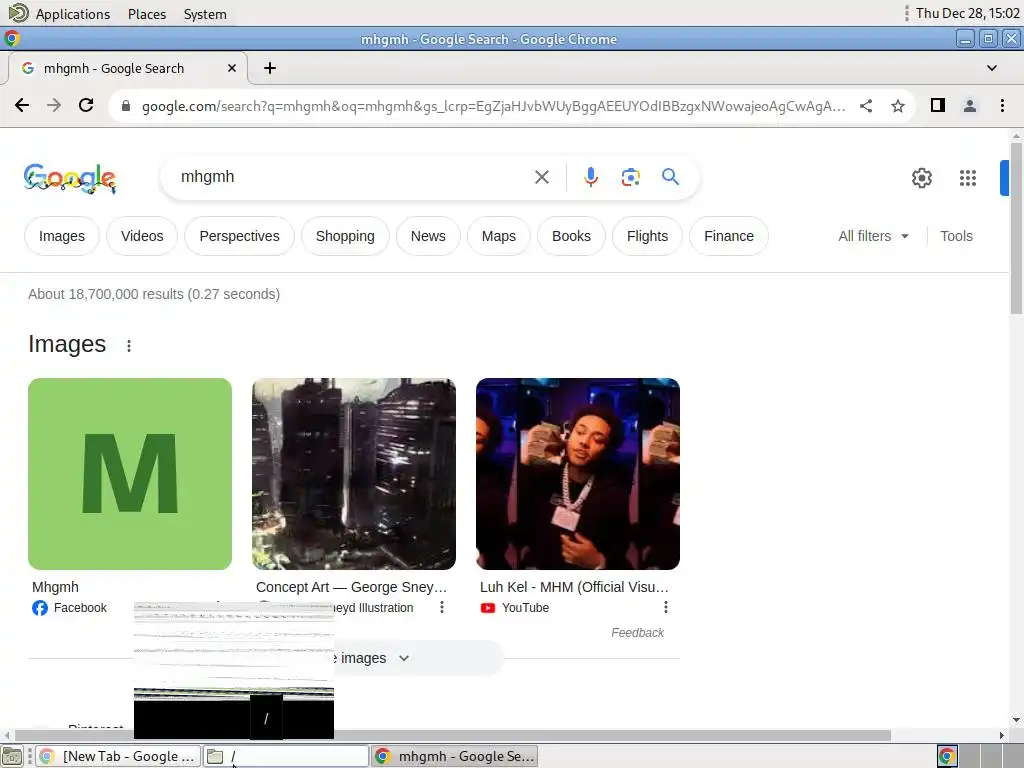The width and height of the screenshot is (1024, 768).
Task: Go to Google homepage via logo
Action: click(x=70, y=178)
